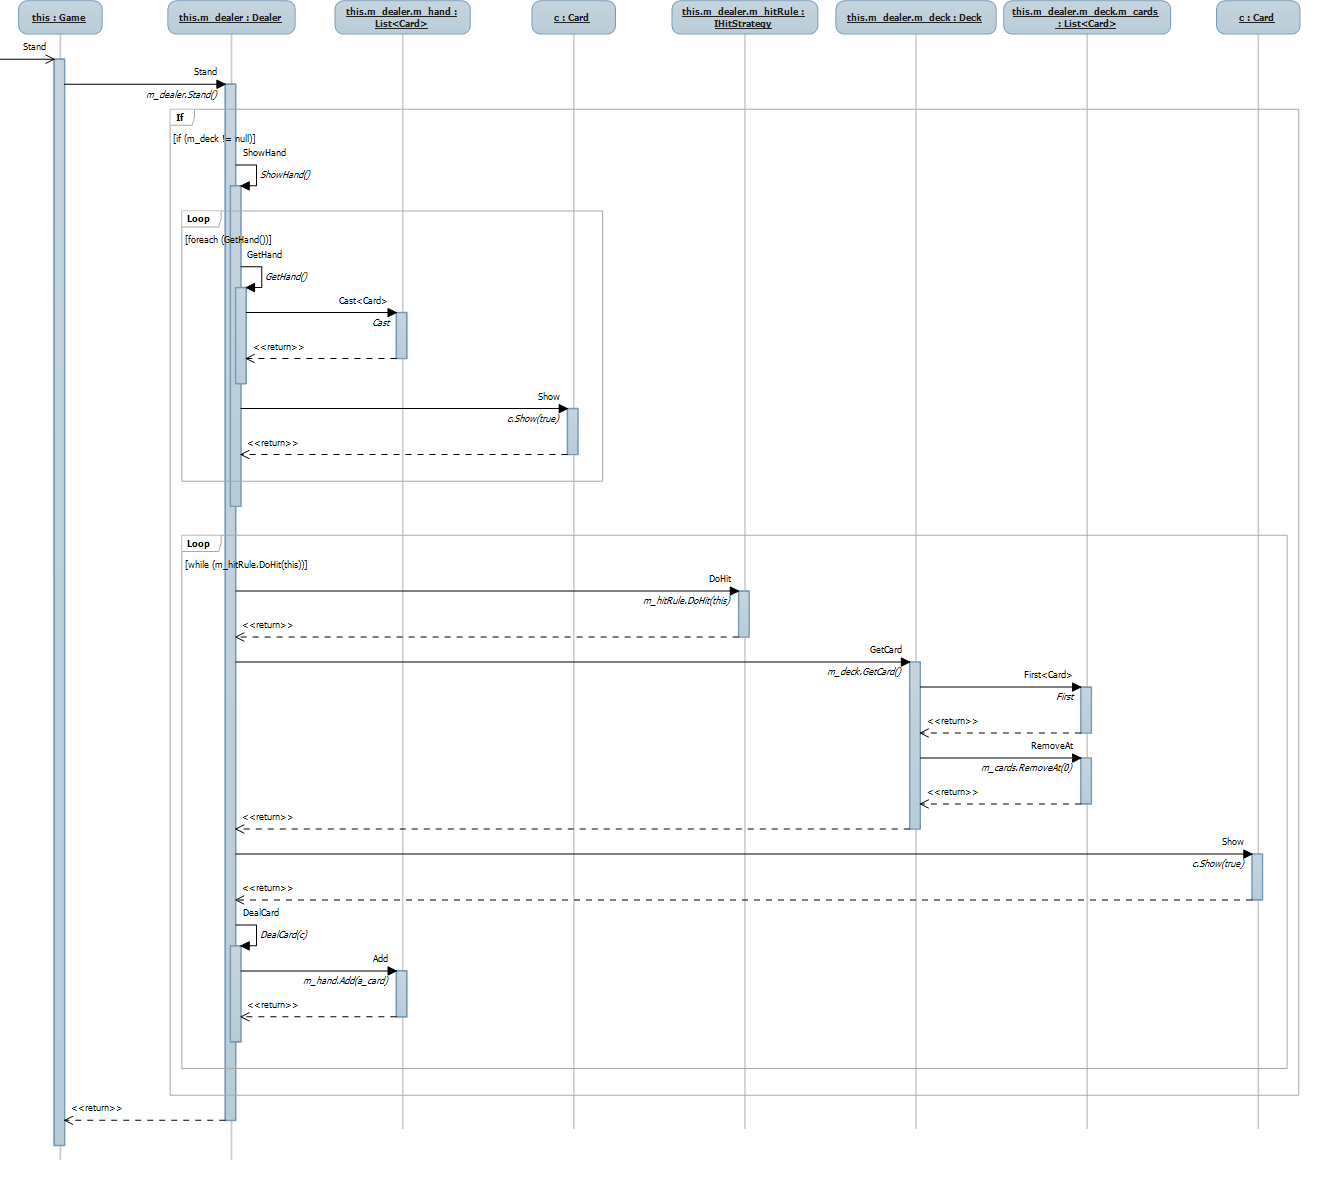Image resolution: width=1327 pixels, height=1182 pixels.
Task: Select the 'this.m_dealer.m_hitRule : IHitStrategy' lifeline header
Action: tap(744, 18)
